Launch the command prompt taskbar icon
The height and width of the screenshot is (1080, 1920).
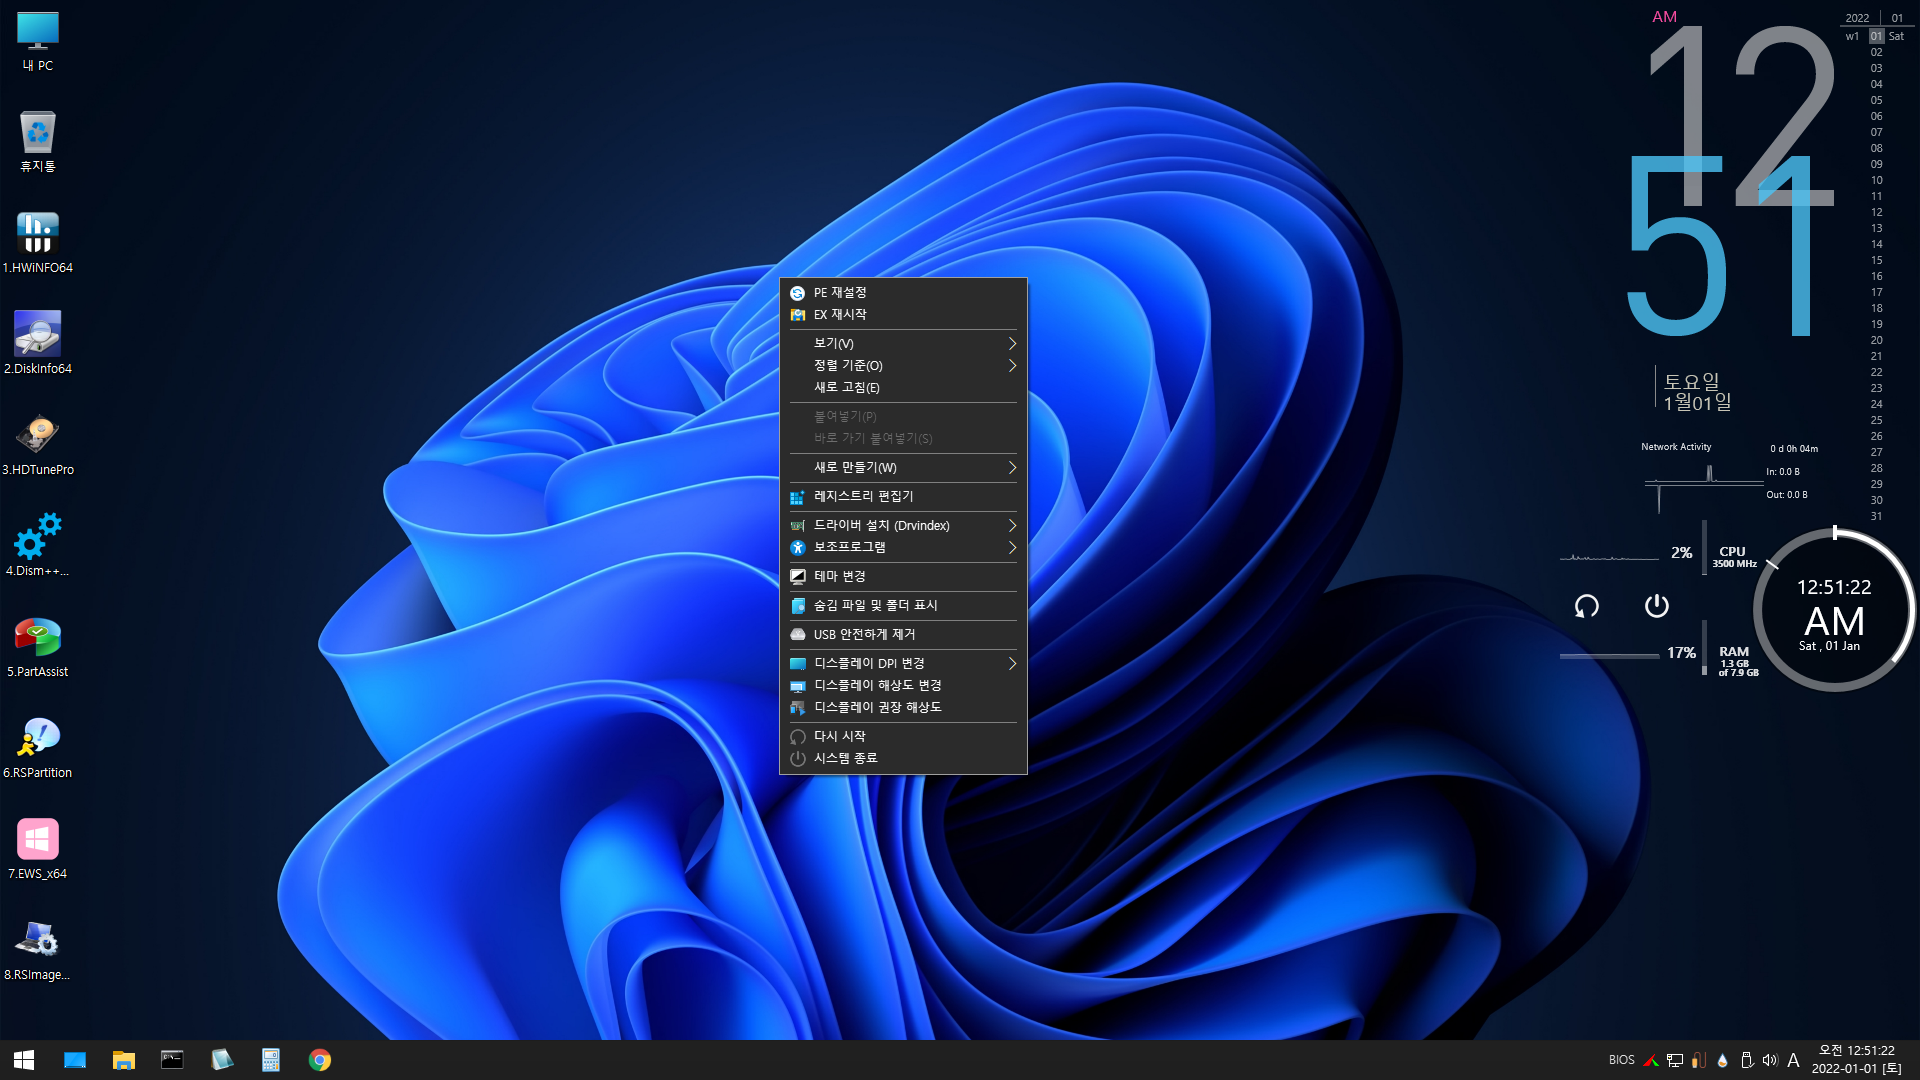click(x=173, y=1060)
